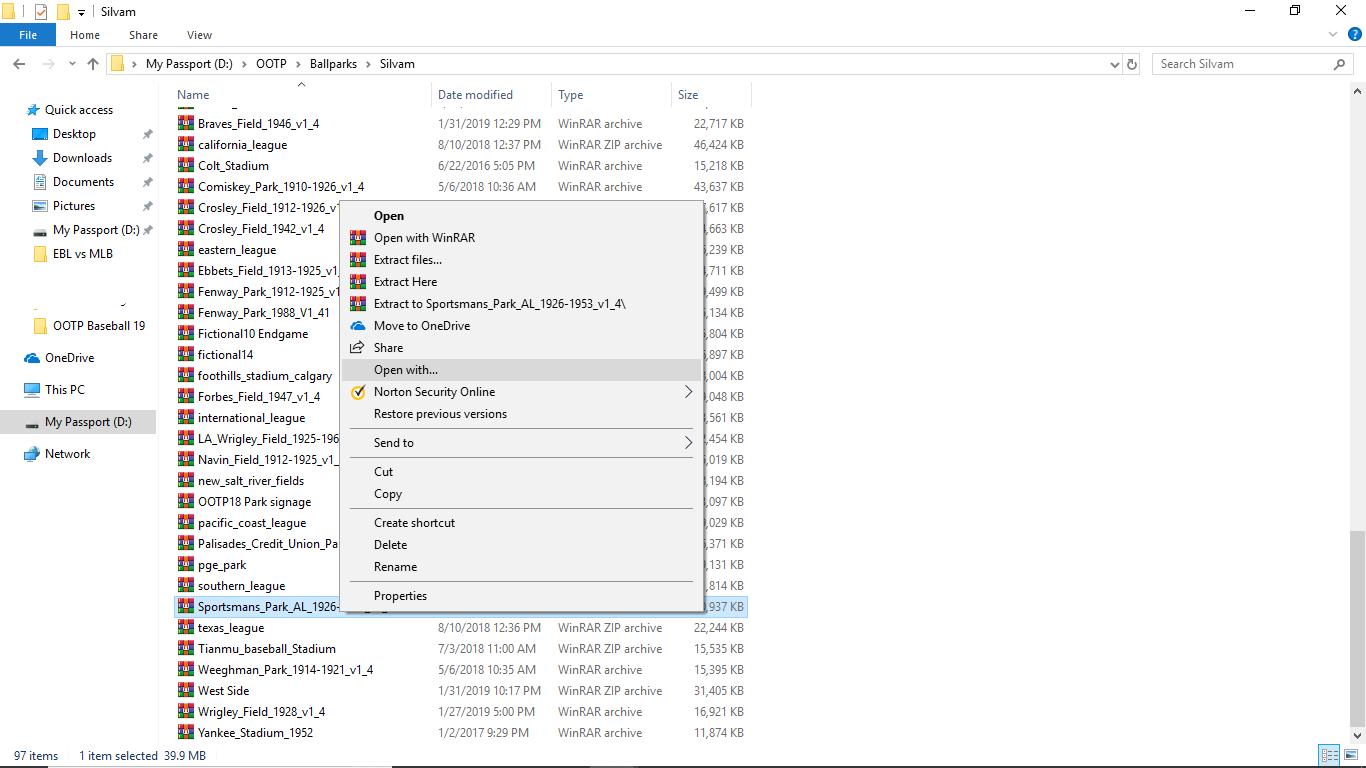Expand the ribbon with the chevron
Screen dimensions: 1366x768
(1333, 35)
